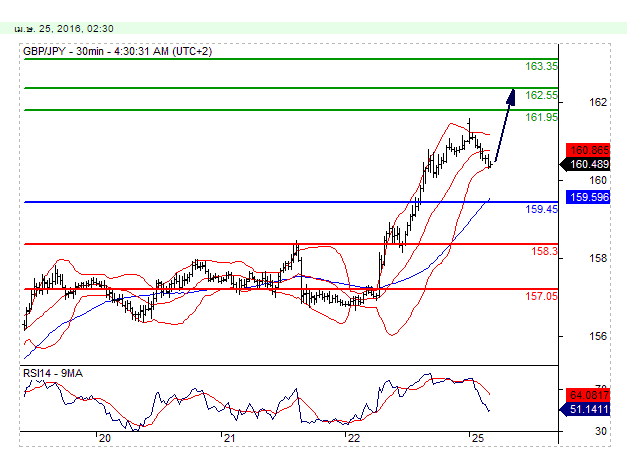
Task: Select the 162.55 resistance level label
Action: click(541, 95)
